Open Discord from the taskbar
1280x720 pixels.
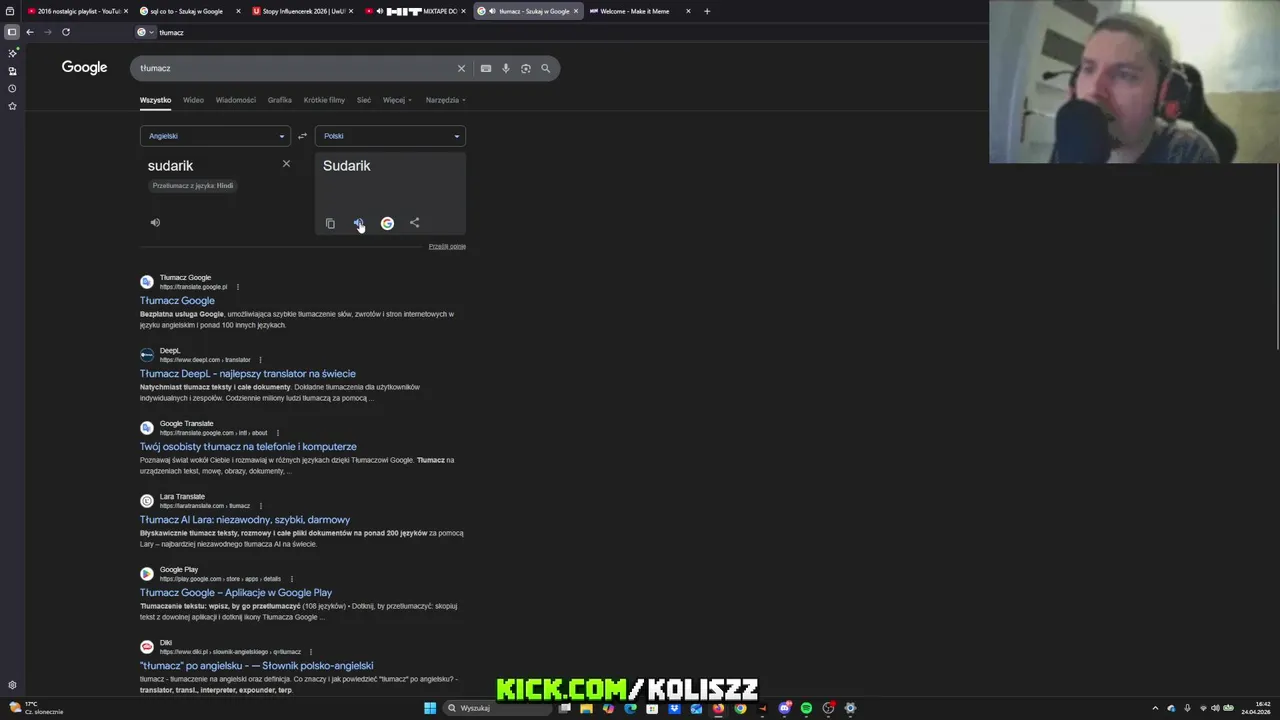[x=785, y=708]
